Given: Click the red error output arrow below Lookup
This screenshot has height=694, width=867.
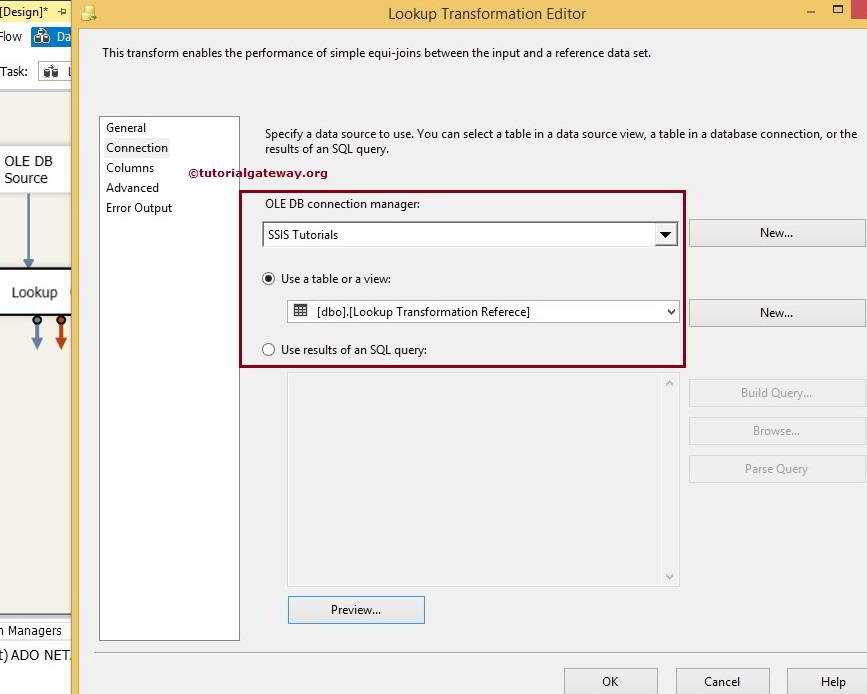Looking at the screenshot, I should pyautogui.click(x=60, y=335).
